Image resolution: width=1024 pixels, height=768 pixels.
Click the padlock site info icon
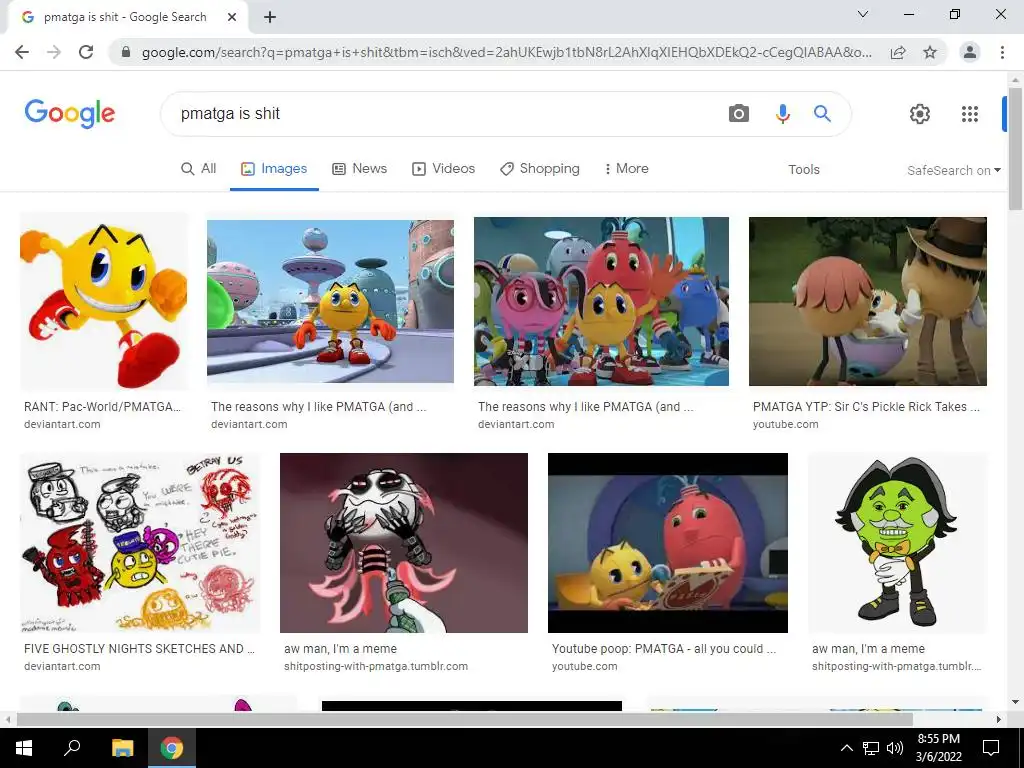126,52
